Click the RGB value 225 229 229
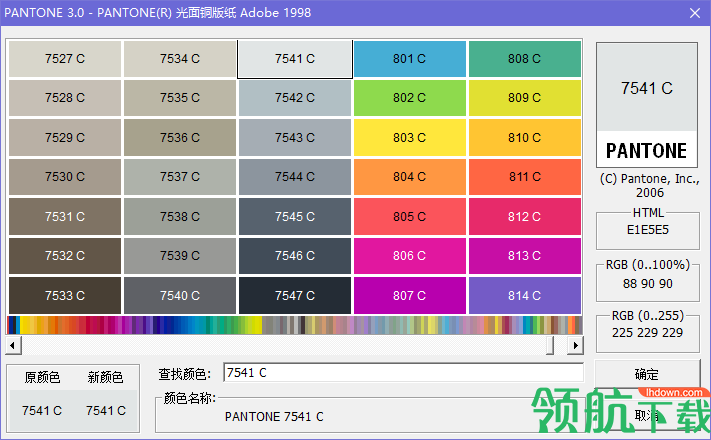711x440 pixels. 648,333
